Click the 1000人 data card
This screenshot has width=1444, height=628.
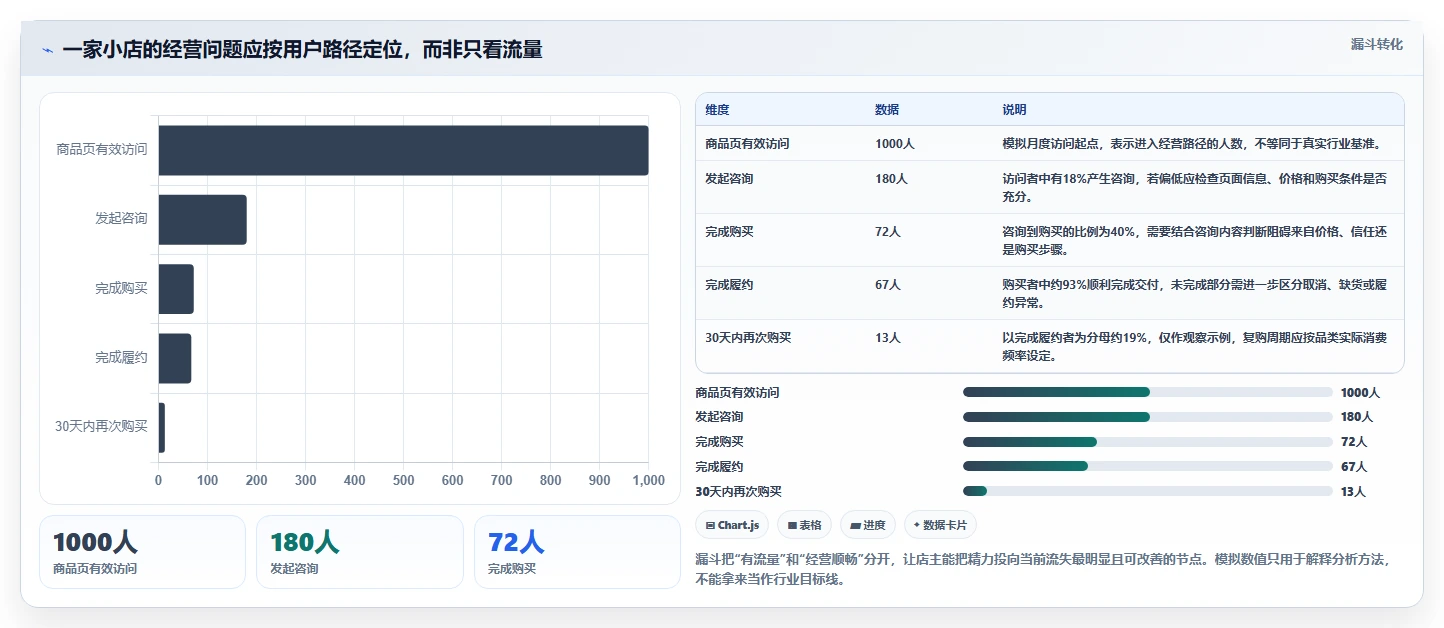[142, 552]
